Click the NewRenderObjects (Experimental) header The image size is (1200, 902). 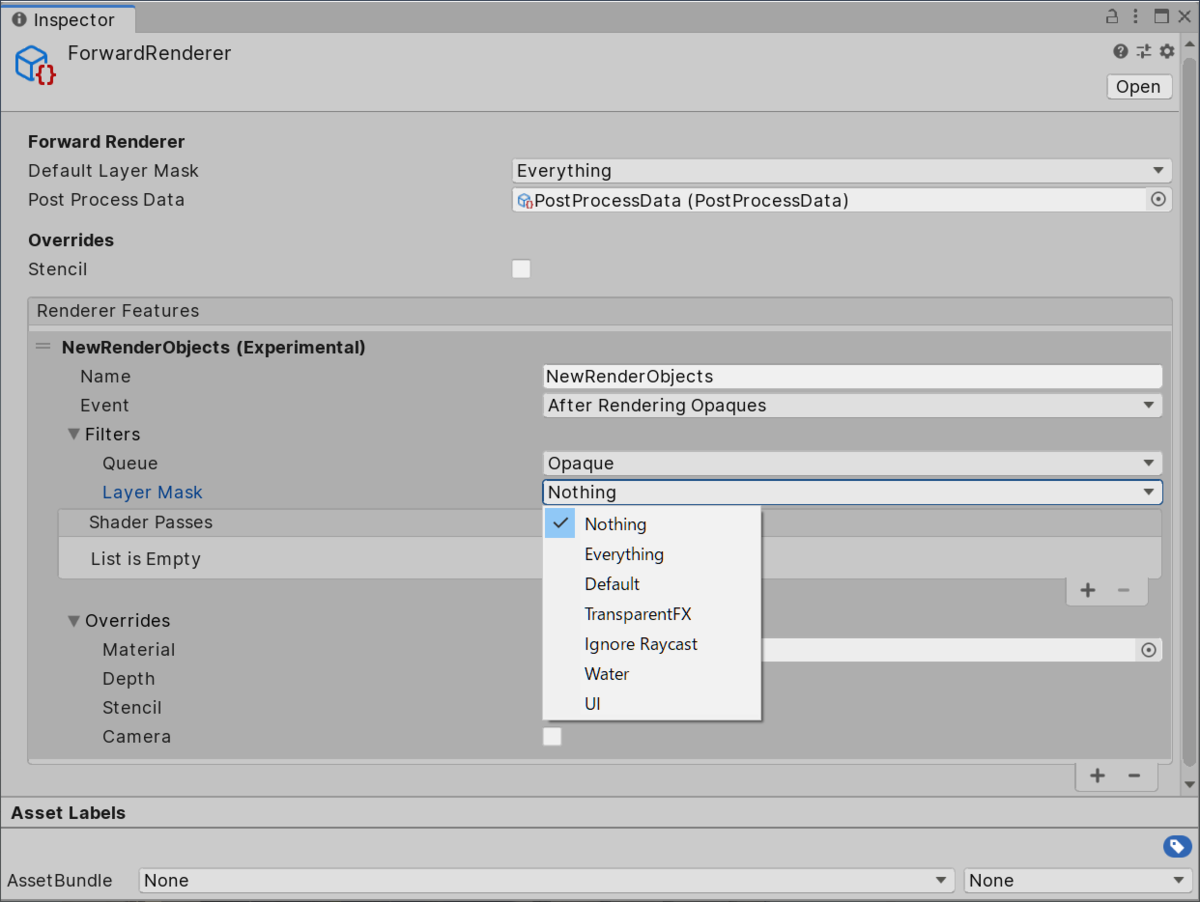pyautogui.click(x=213, y=348)
